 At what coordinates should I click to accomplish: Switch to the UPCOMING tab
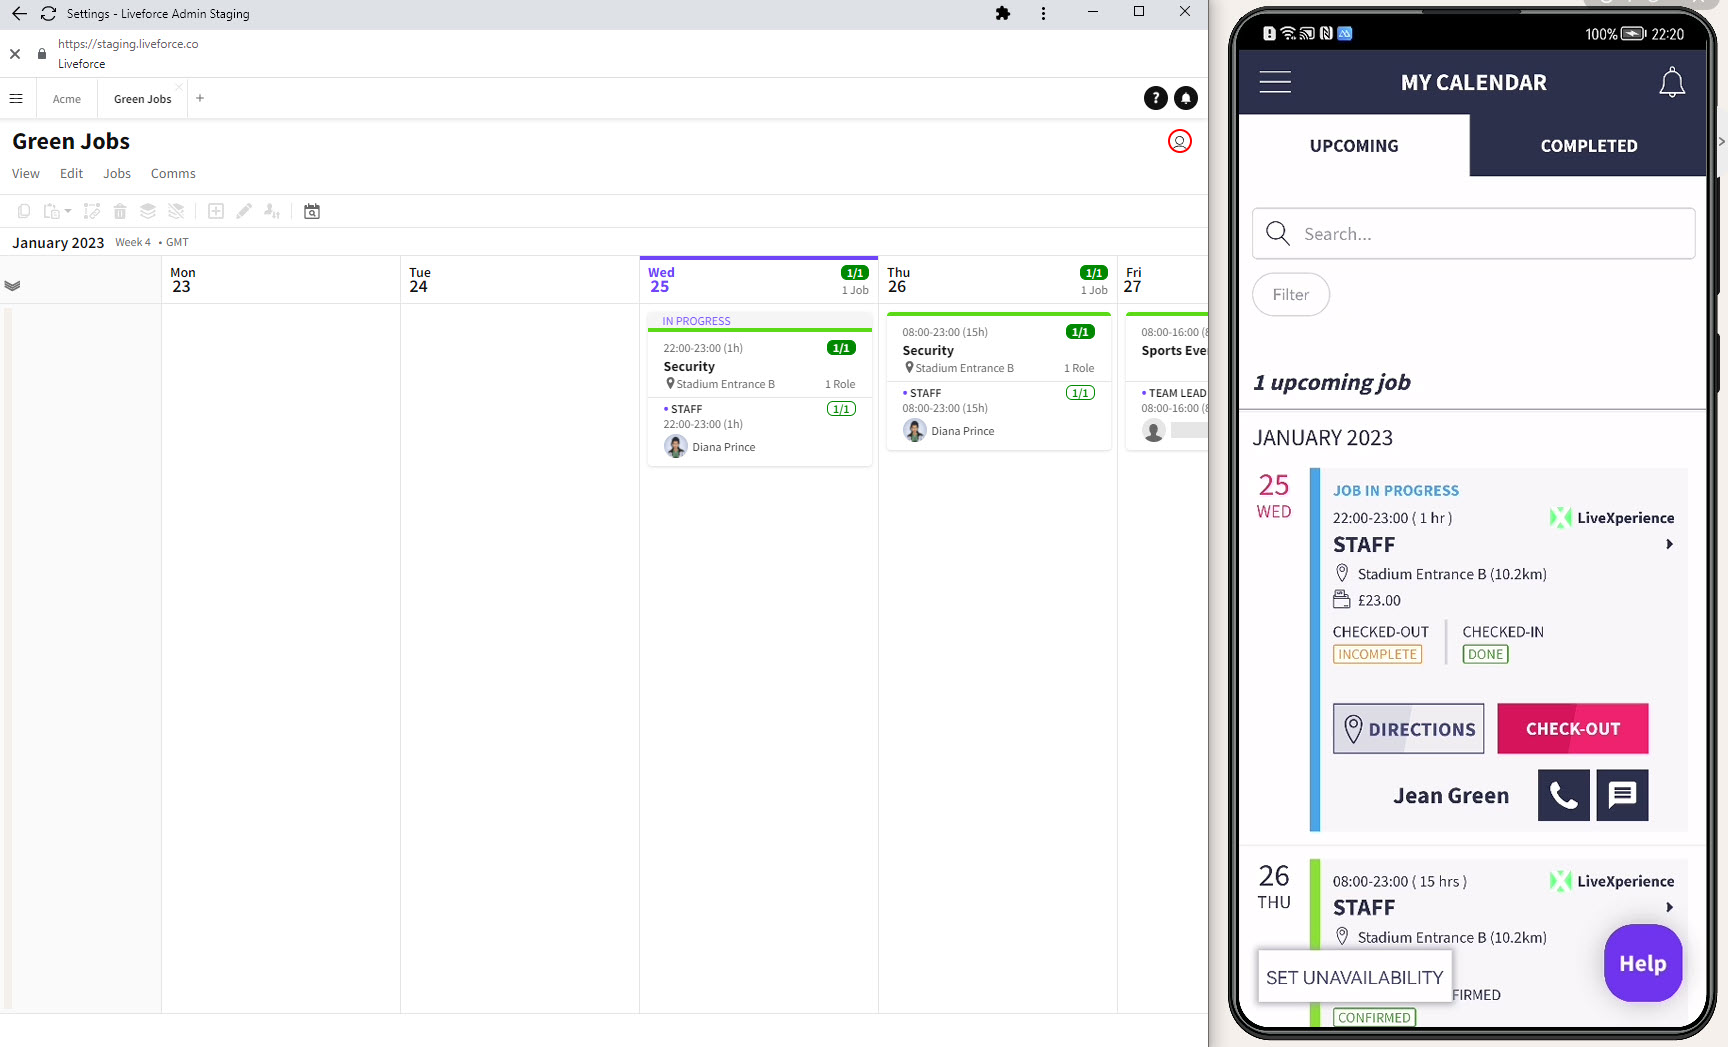[1354, 146]
